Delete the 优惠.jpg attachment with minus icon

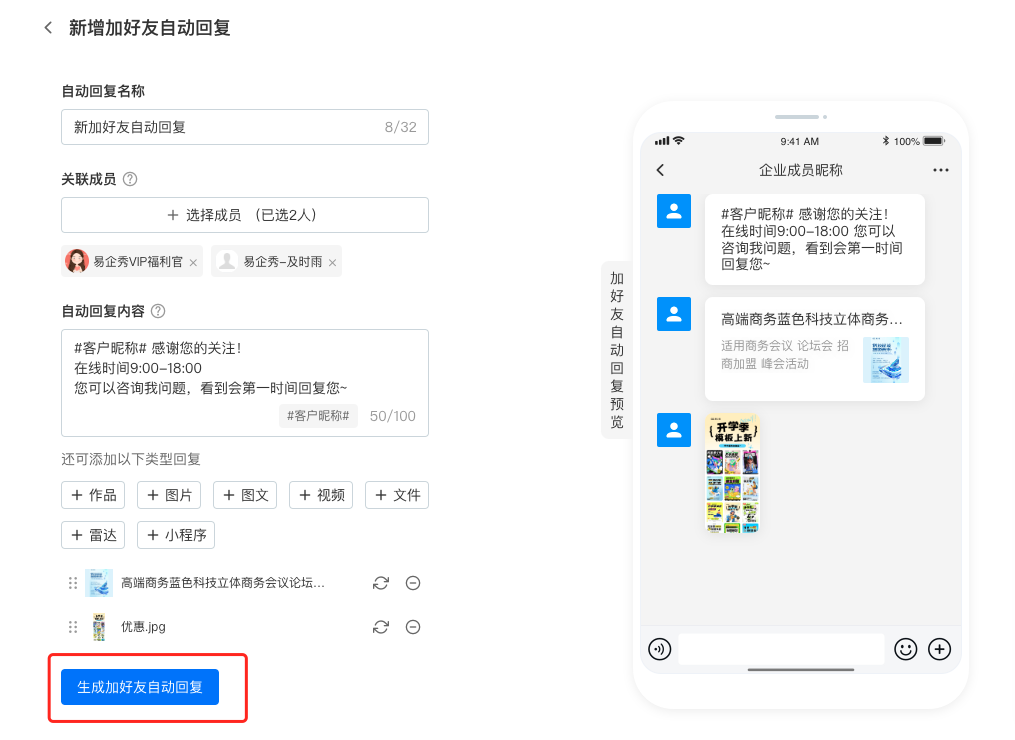coord(412,627)
